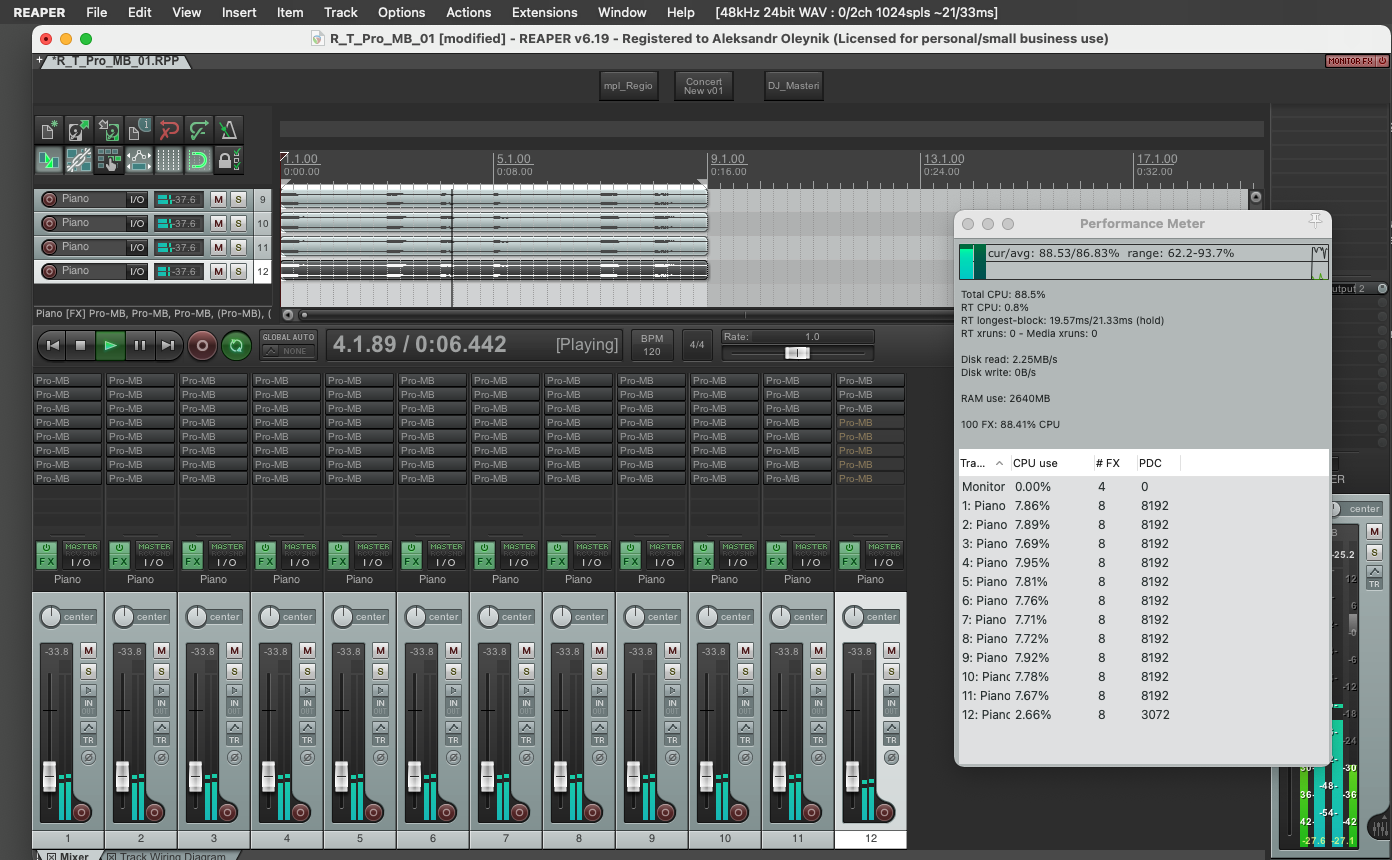Screen dimensions: 1392x860
Task: Toggle ripple editing toolbar icon
Action: pyautogui.click(x=109, y=160)
